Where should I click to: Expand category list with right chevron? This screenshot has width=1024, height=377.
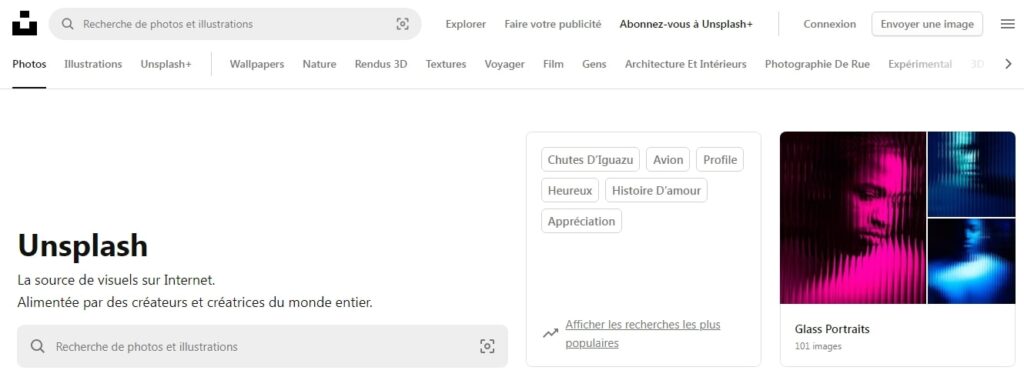(x=1008, y=64)
